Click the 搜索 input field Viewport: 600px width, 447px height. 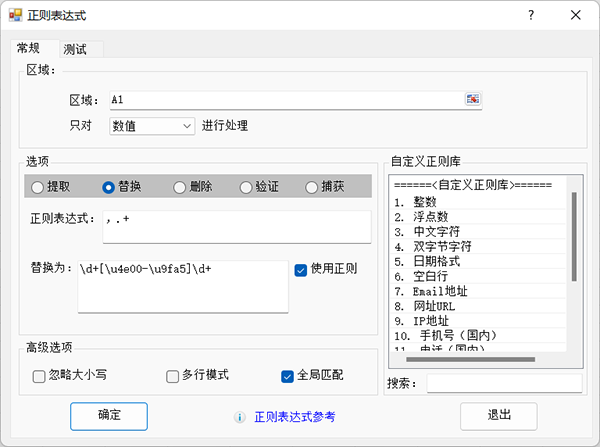[505, 383]
